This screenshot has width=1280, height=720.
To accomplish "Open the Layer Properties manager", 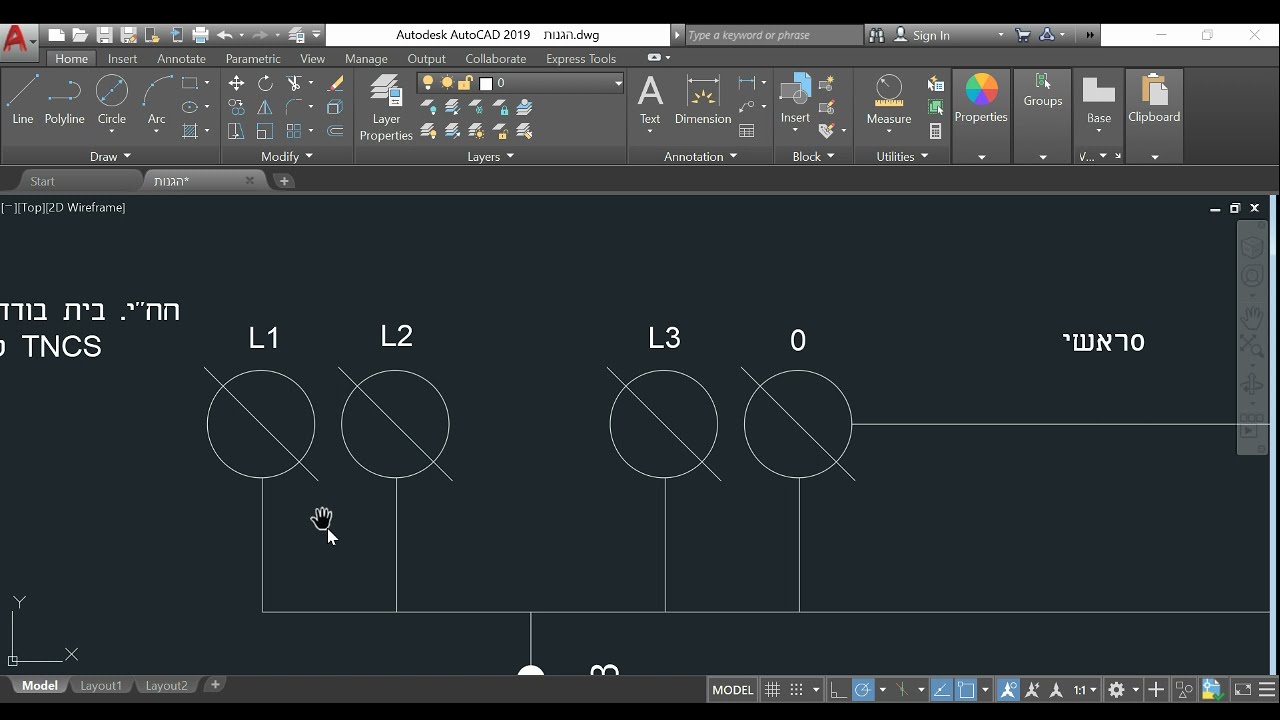I will (x=386, y=108).
